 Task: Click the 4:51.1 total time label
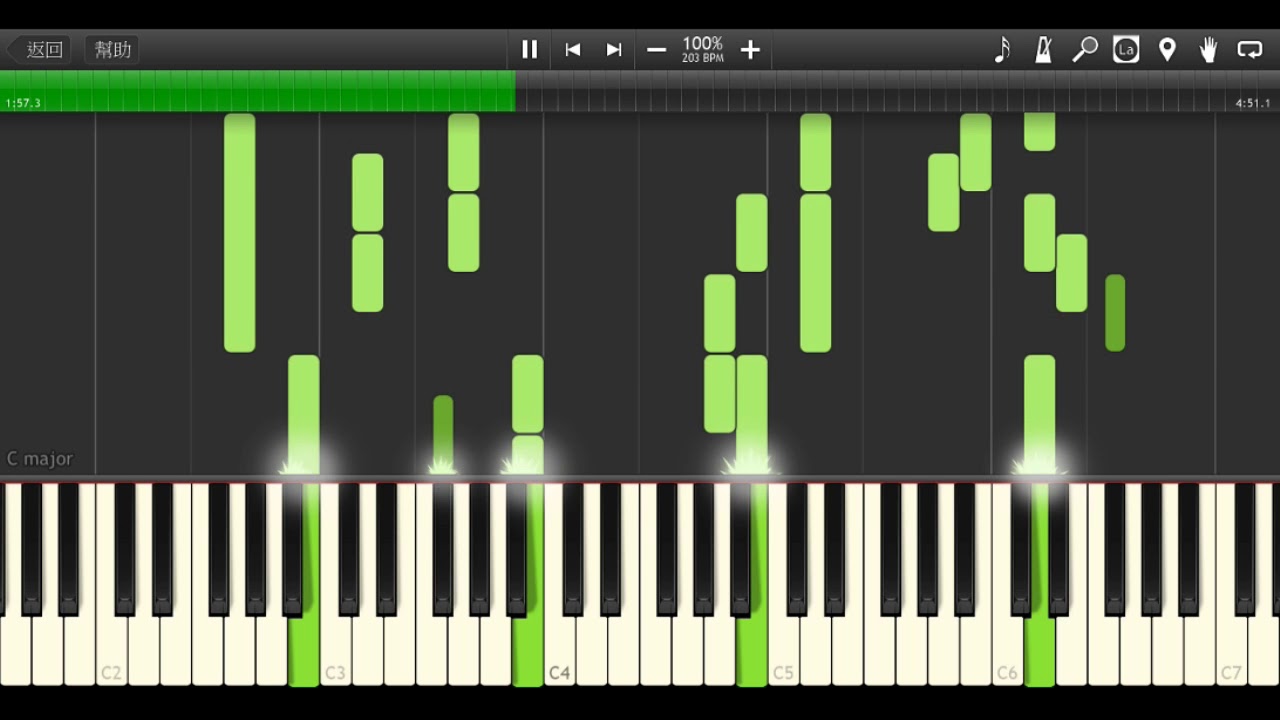[x=1253, y=103]
